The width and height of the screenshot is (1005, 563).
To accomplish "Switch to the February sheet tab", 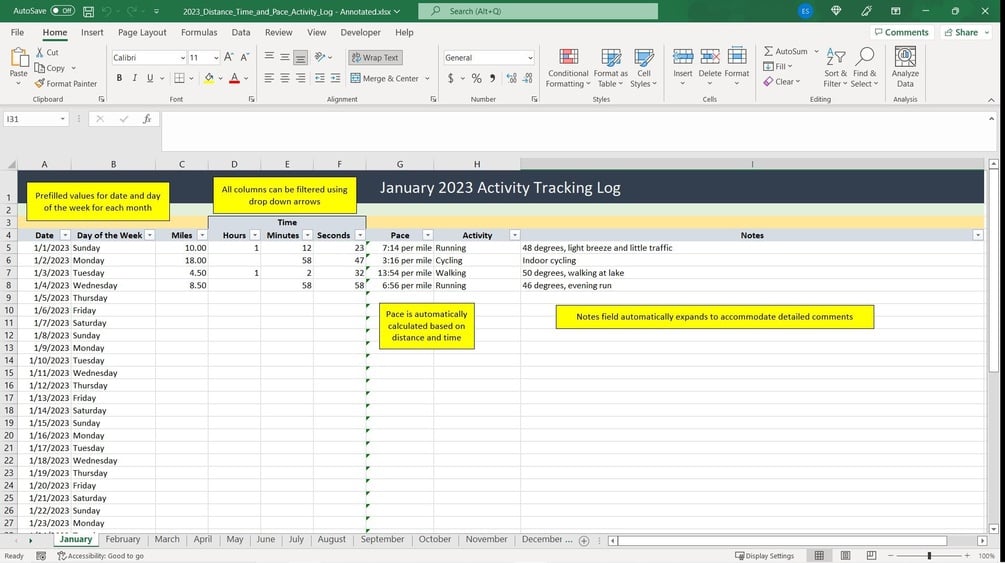I will click(x=122, y=539).
